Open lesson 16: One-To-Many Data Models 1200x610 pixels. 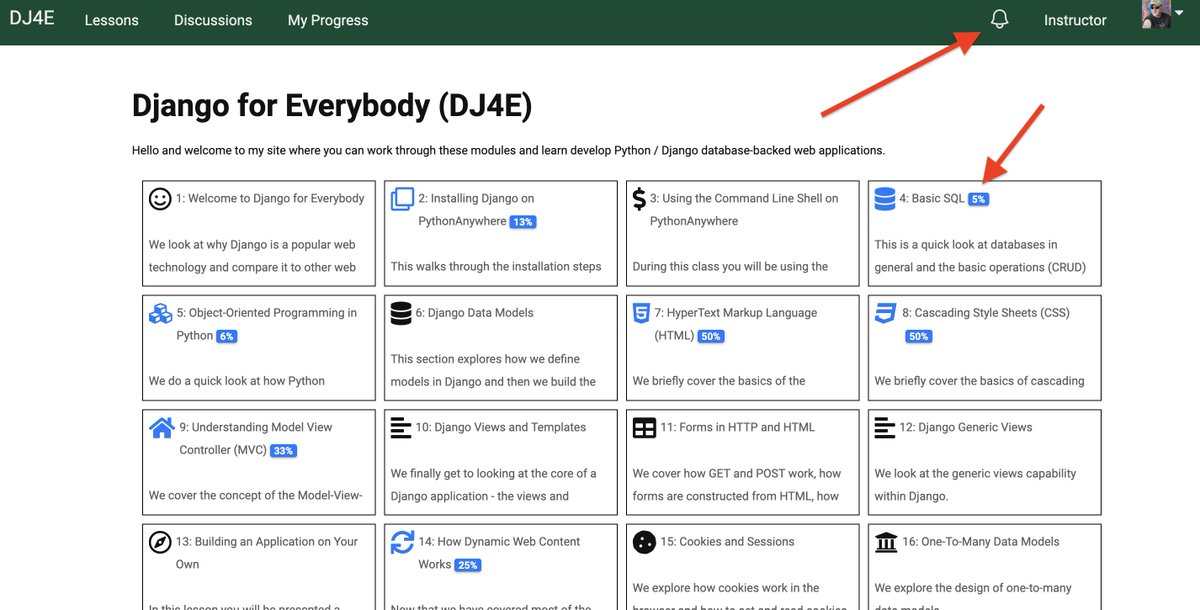point(980,541)
